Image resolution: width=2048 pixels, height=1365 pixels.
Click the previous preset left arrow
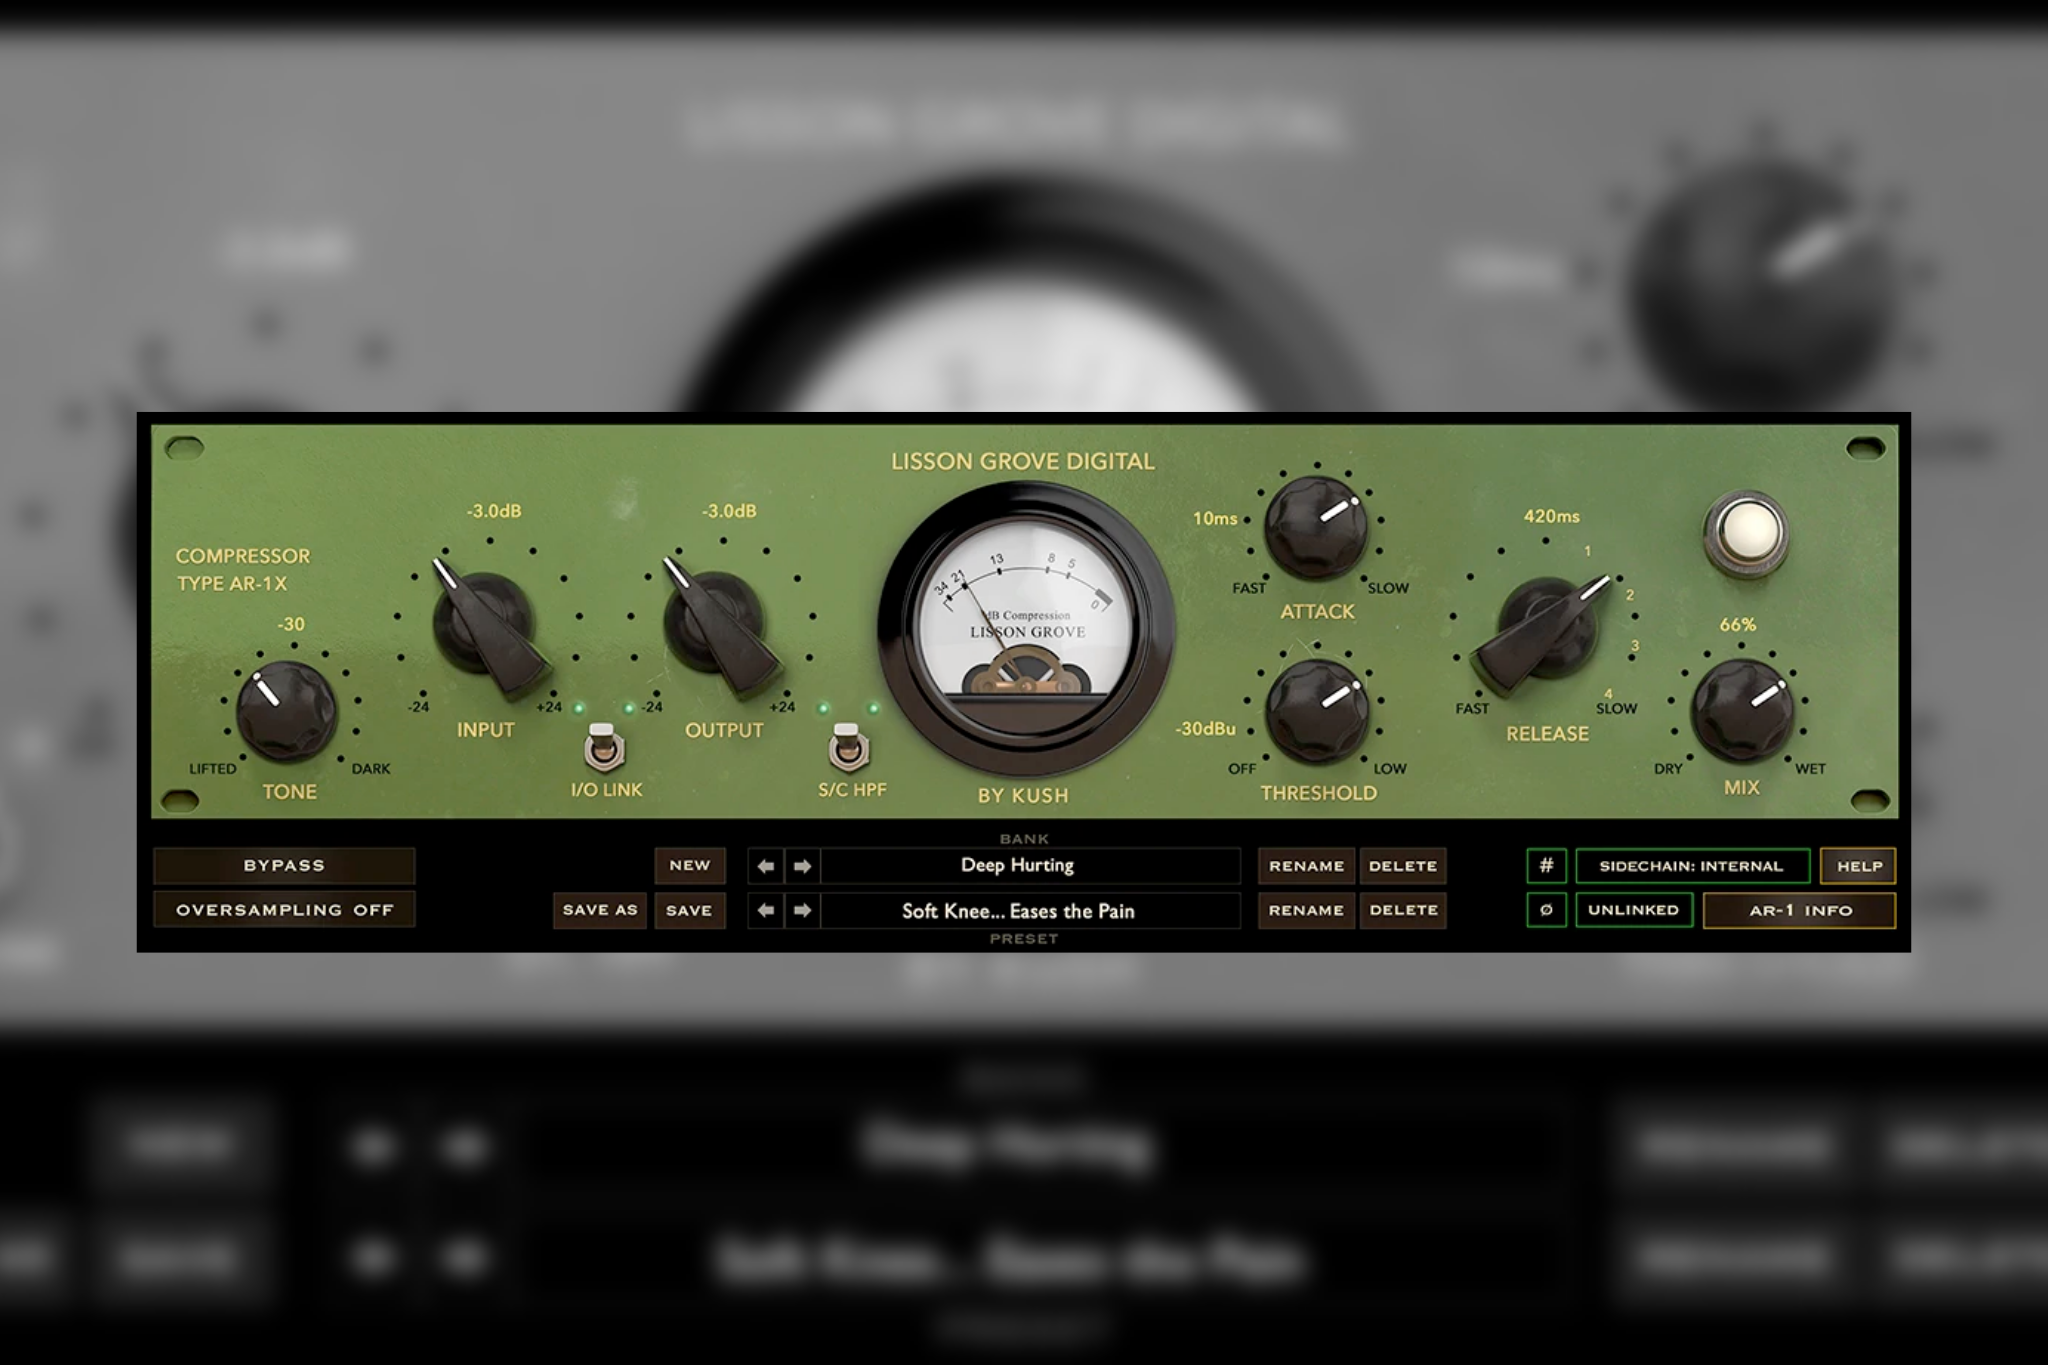[766, 911]
